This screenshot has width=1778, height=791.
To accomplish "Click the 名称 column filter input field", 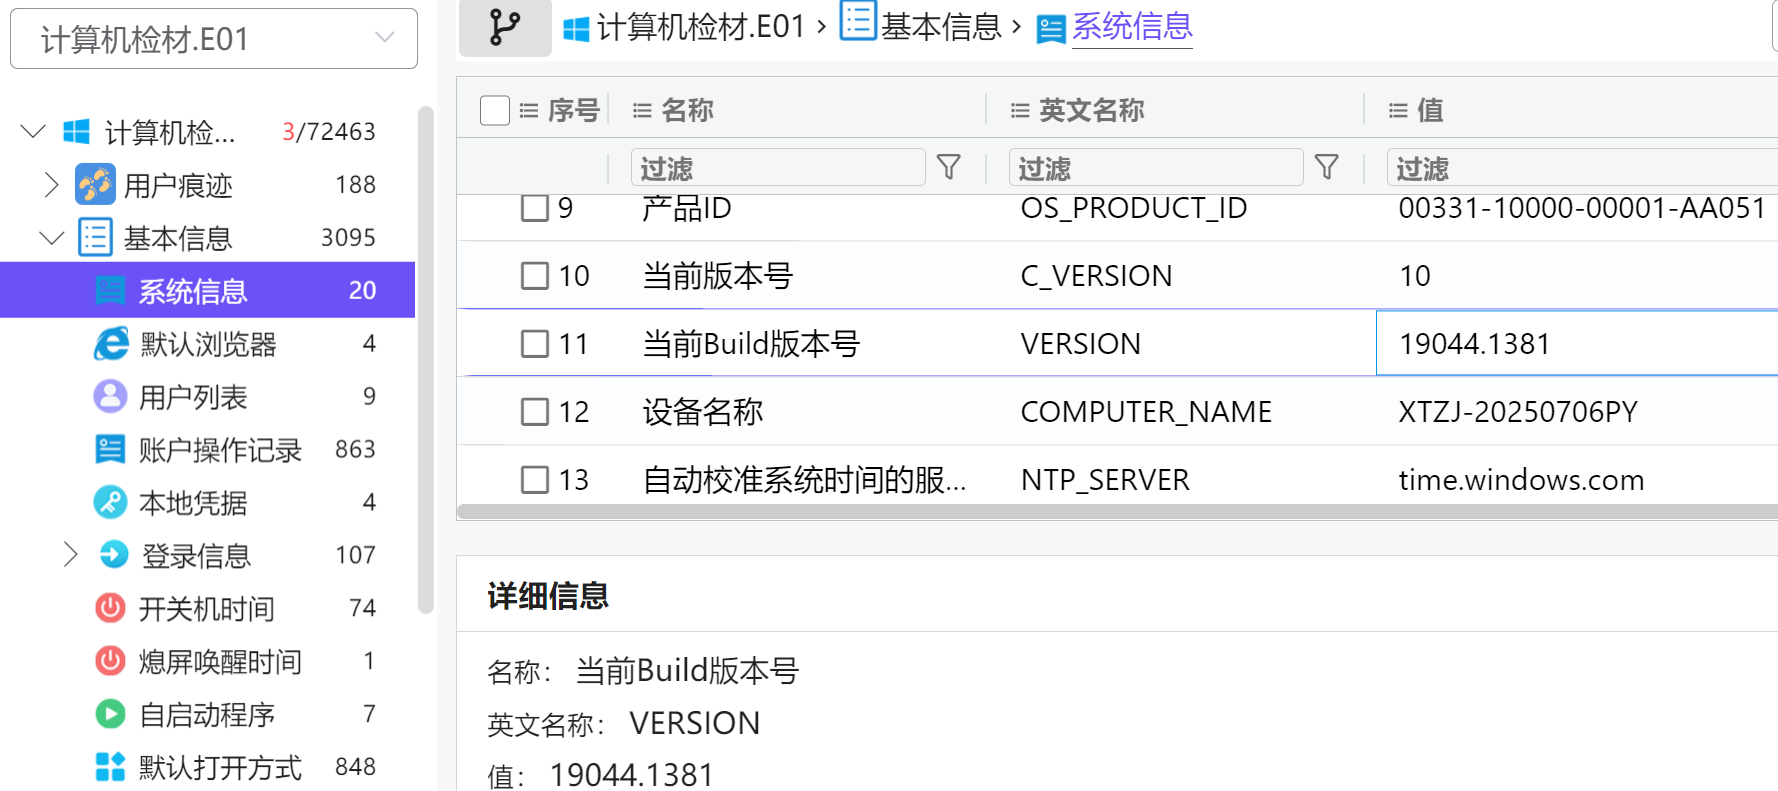I will 778,167.
